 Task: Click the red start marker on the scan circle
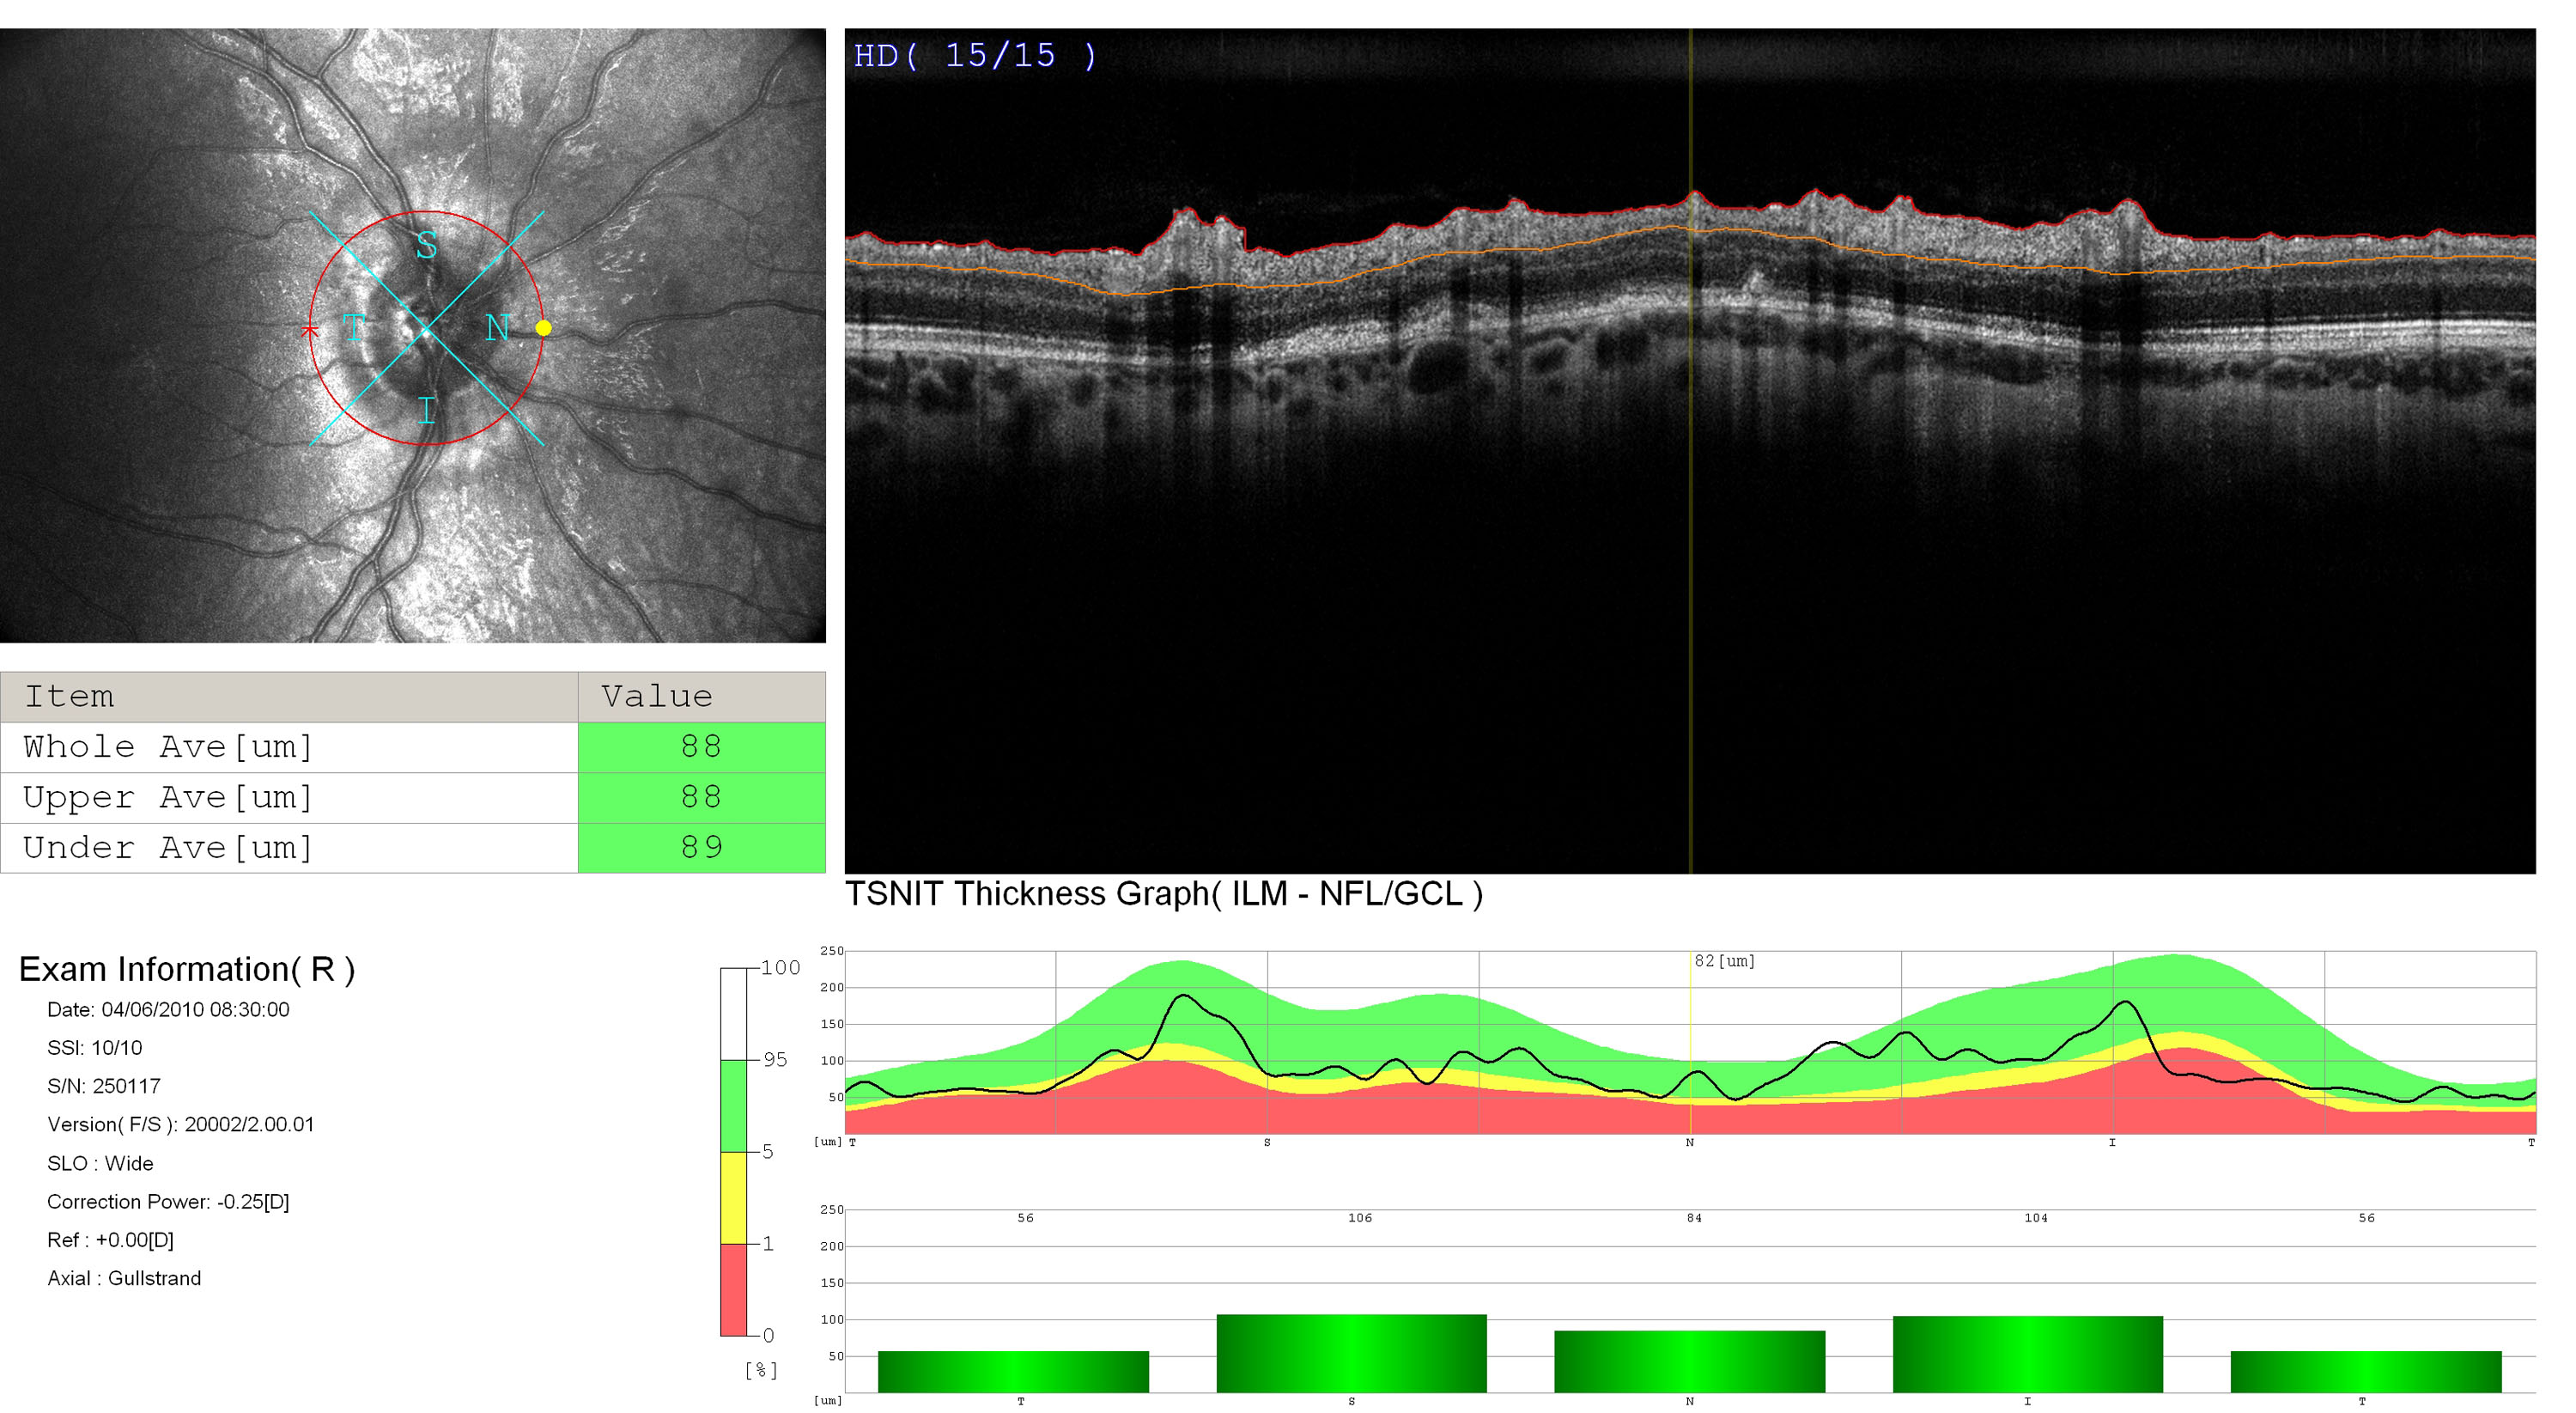tap(309, 330)
